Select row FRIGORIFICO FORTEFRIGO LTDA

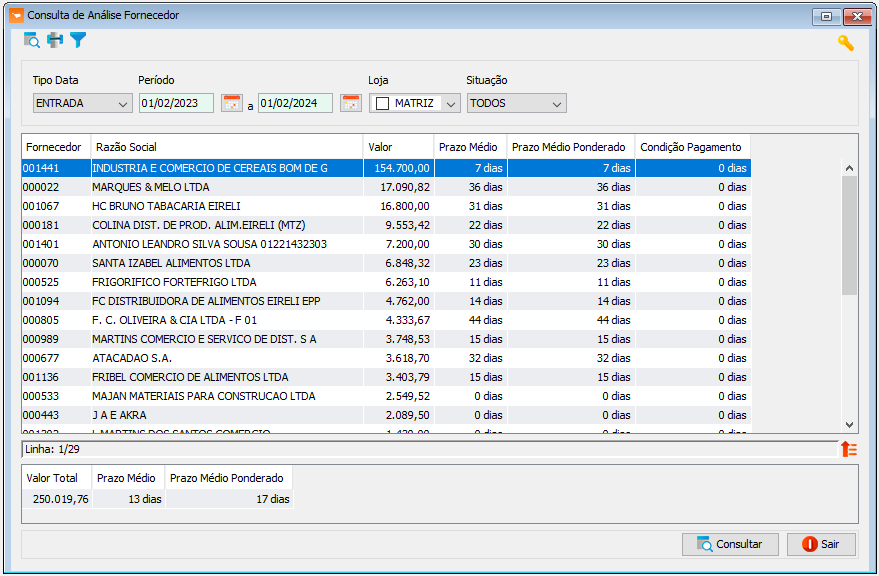pos(386,282)
